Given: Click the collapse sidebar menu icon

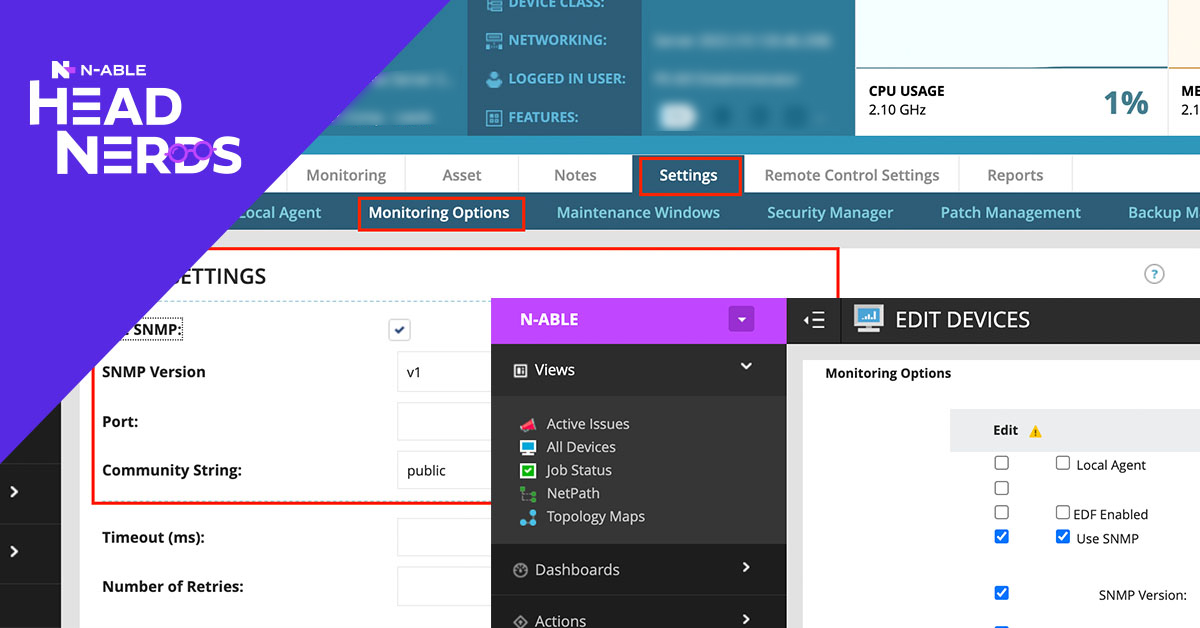Looking at the screenshot, I should point(815,320).
